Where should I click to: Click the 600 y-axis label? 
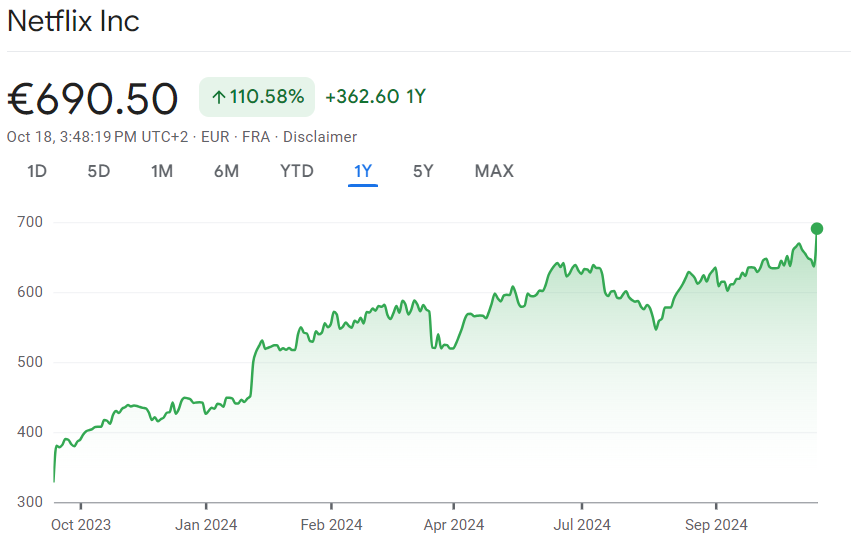30,292
